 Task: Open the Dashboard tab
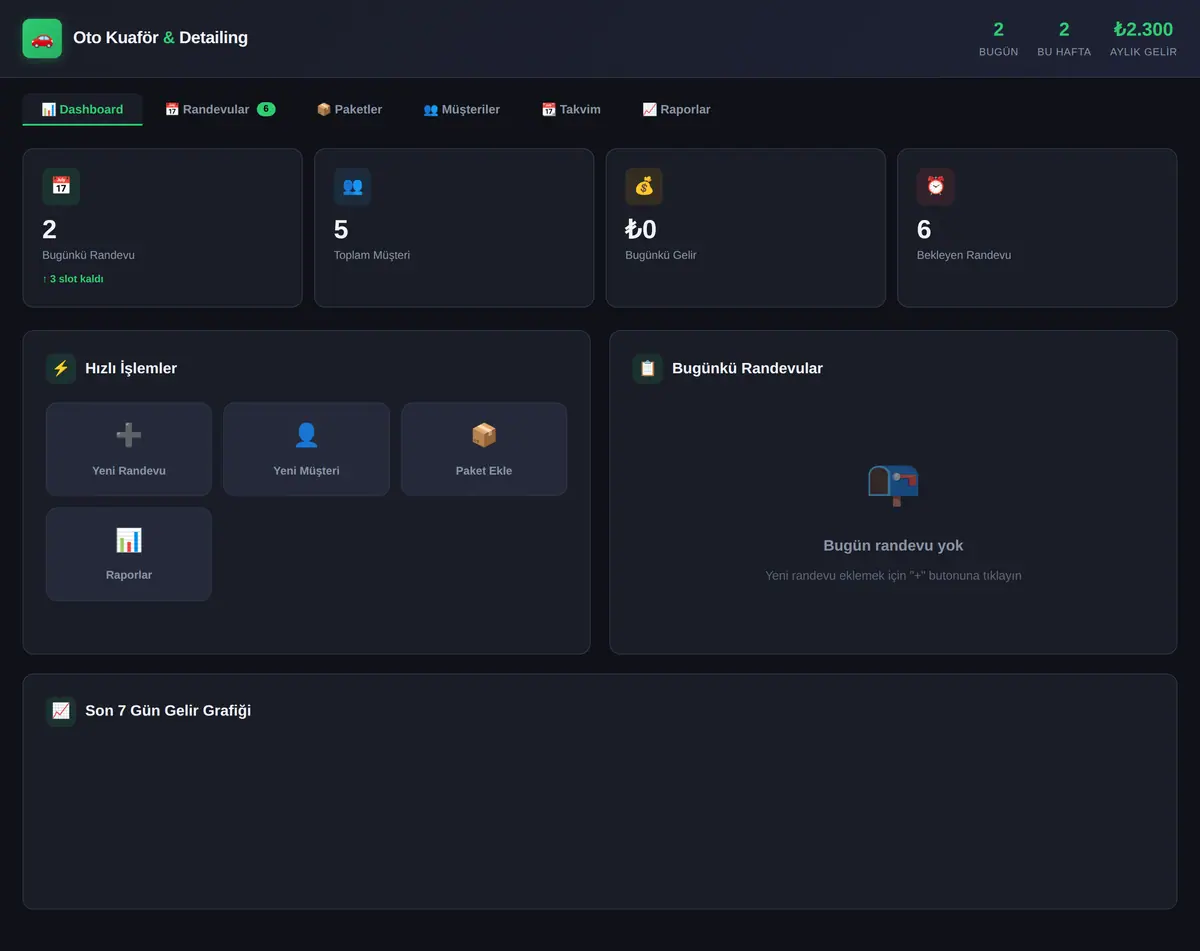point(82,109)
